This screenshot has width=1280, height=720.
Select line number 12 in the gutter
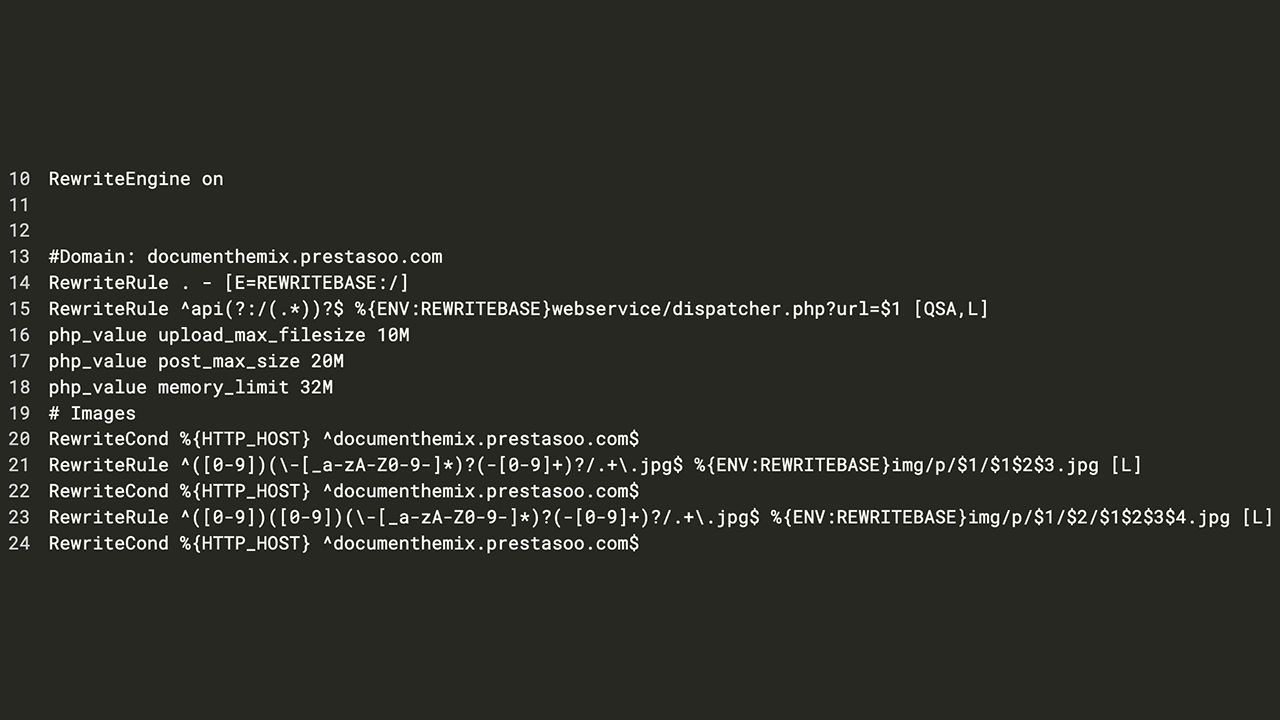point(19,231)
